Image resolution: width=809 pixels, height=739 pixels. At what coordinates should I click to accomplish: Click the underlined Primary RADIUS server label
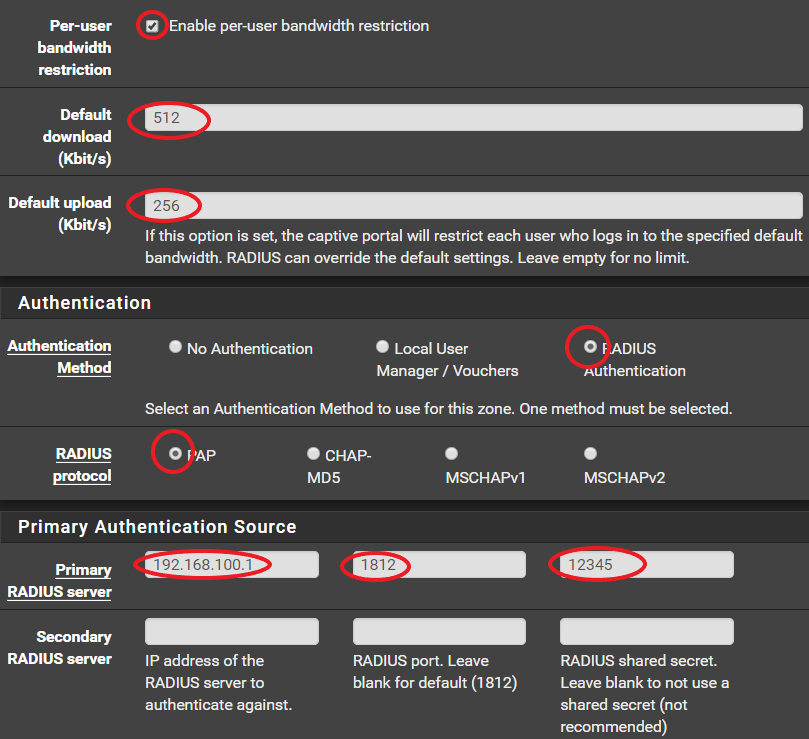click(x=60, y=580)
